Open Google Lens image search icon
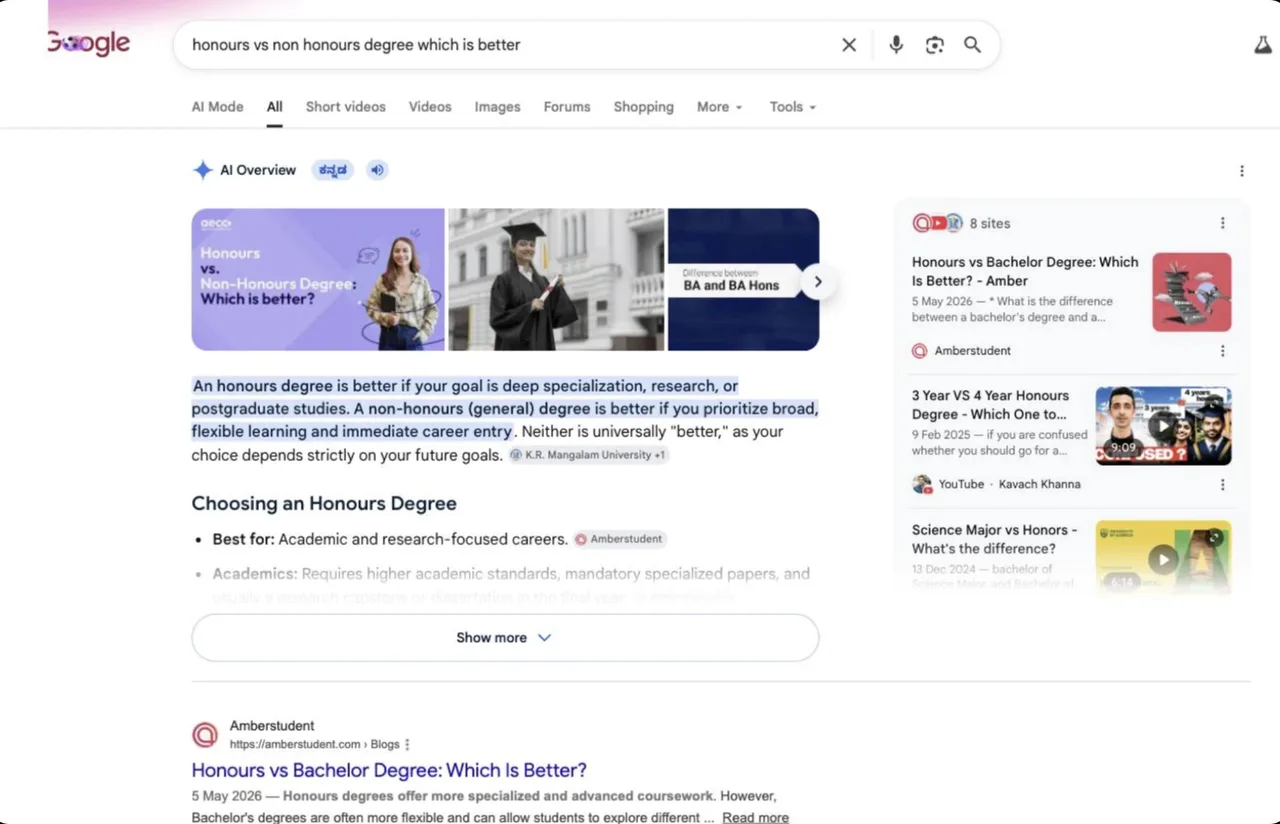Viewport: 1280px width, 824px height. [x=934, y=45]
